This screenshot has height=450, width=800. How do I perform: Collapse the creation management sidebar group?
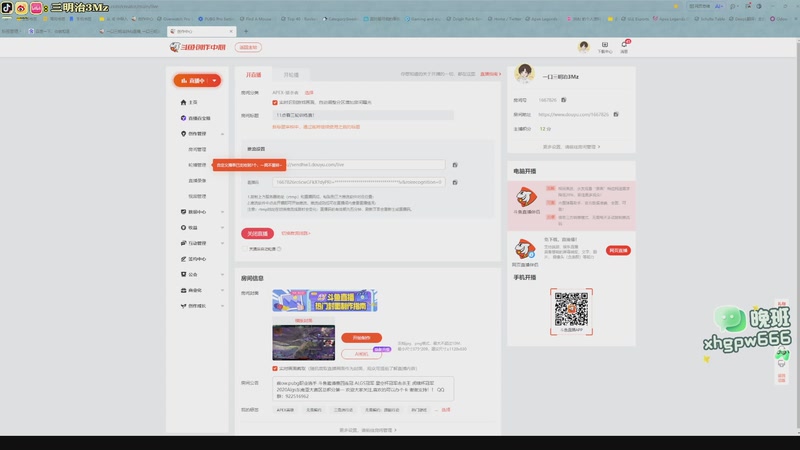tap(222, 134)
